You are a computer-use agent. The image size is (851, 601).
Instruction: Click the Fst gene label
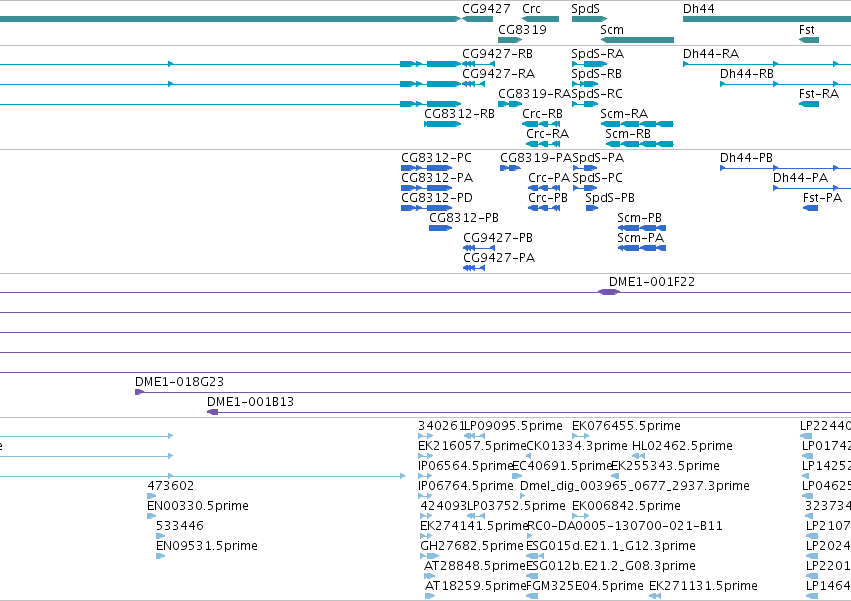[807, 29]
